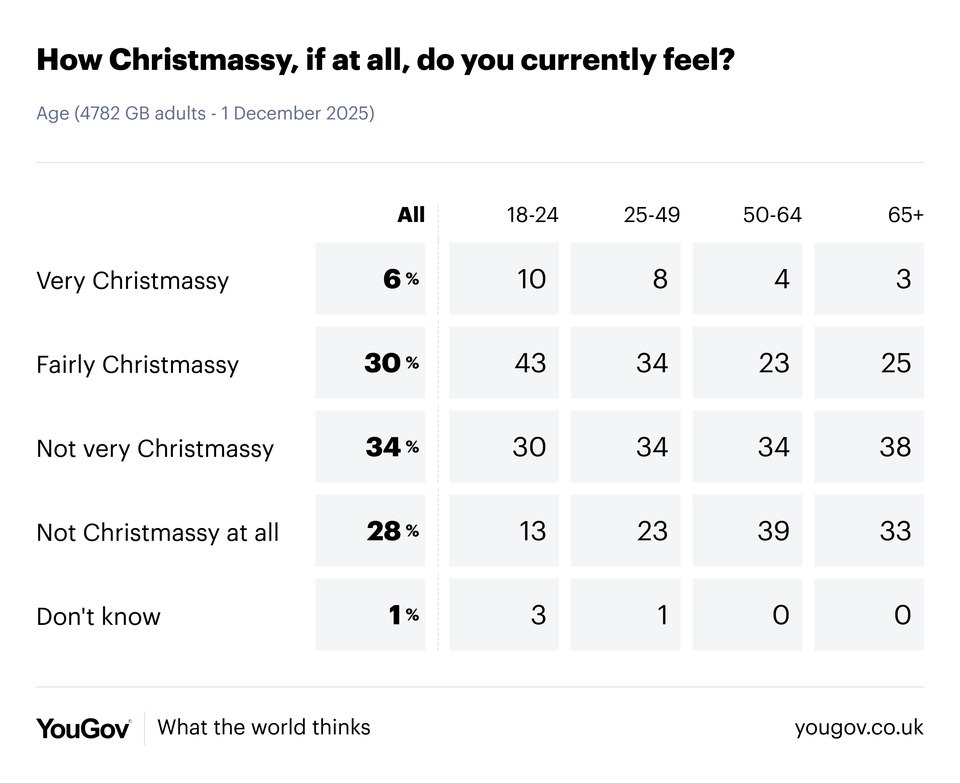This screenshot has width=960, height=783.
Task: Click the Very Christmassy row label
Action: (132, 280)
